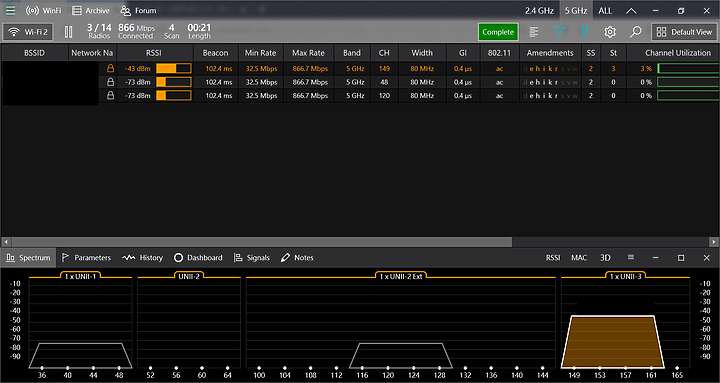
Task: Click the 1 x UNII-2 Ext band label
Action: pyautogui.click(x=401, y=276)
